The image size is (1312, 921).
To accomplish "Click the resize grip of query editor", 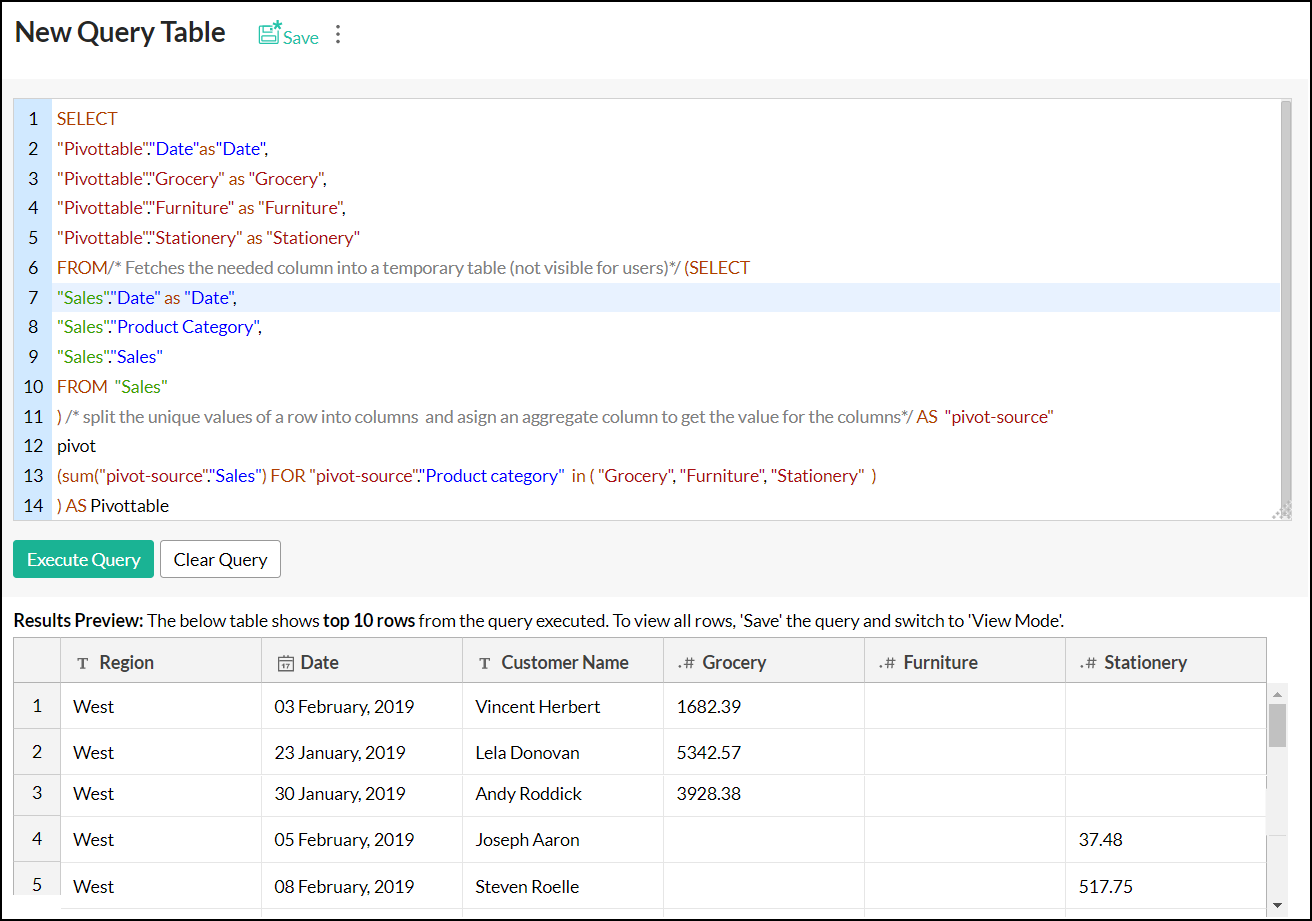I will click(x=1280, y=511).
